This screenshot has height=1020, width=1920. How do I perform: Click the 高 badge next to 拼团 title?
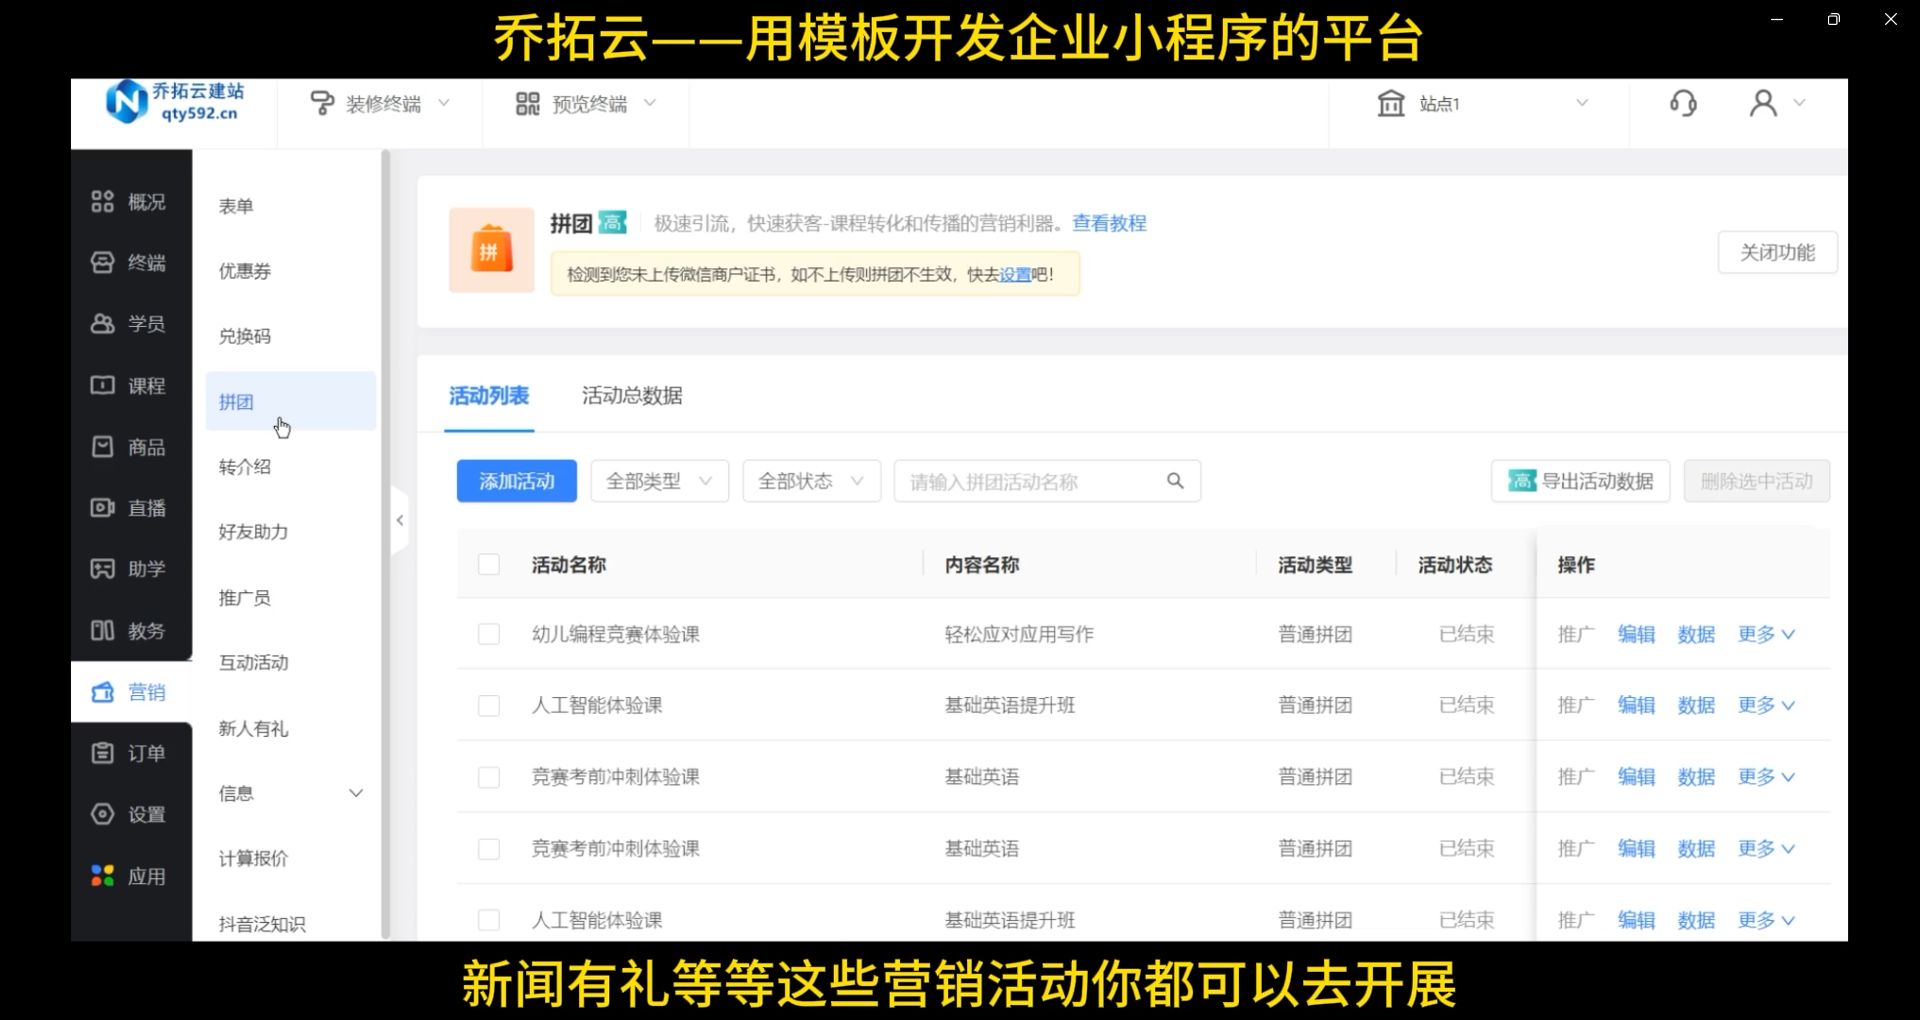pos(613,223)
